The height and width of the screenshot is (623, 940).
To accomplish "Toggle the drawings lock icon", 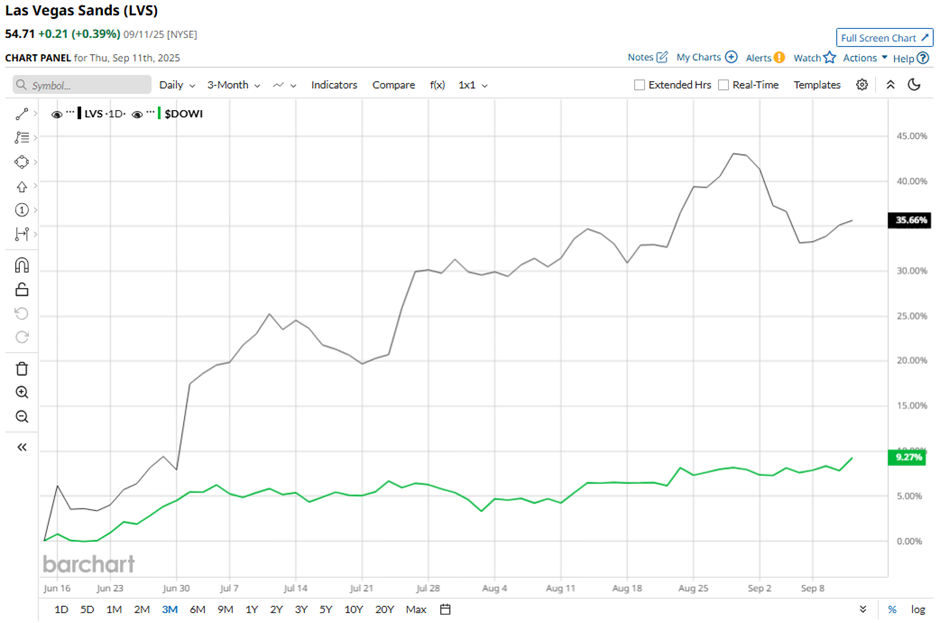I will coord(22,290).
